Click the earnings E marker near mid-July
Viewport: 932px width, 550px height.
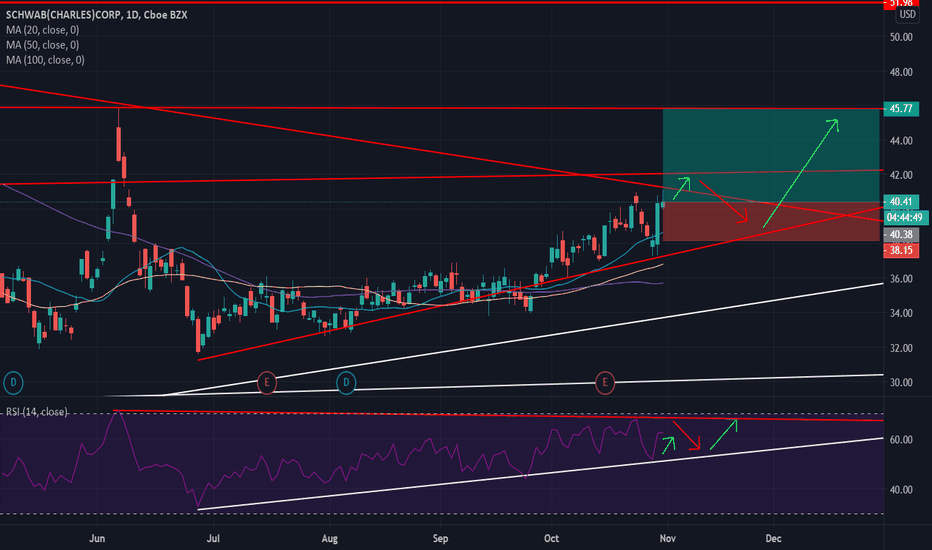coord(267,382)
